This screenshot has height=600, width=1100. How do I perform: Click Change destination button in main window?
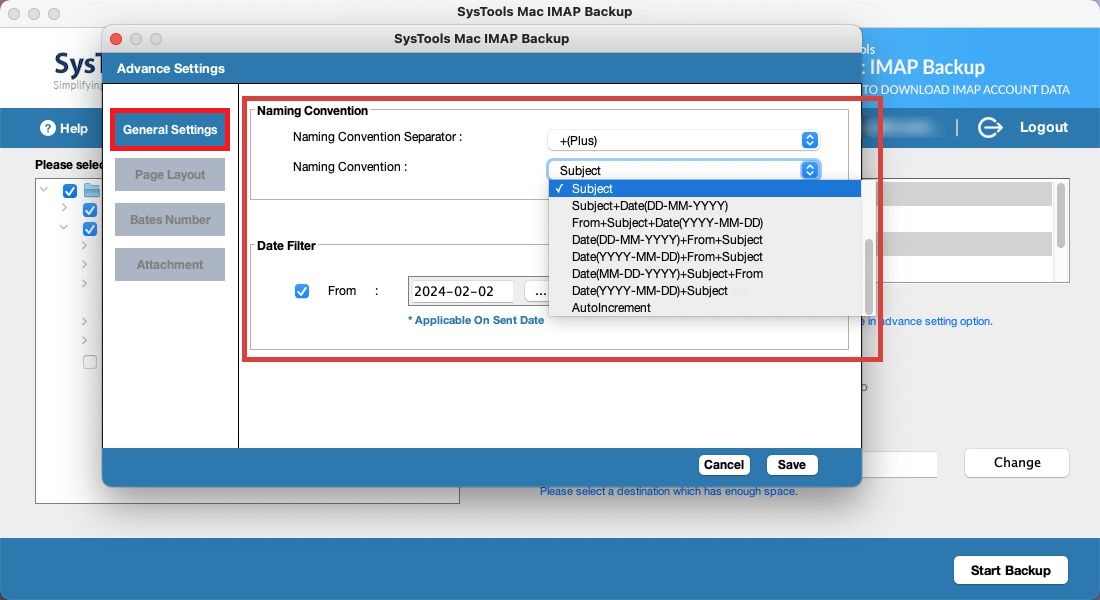(x=1017, y=462)
